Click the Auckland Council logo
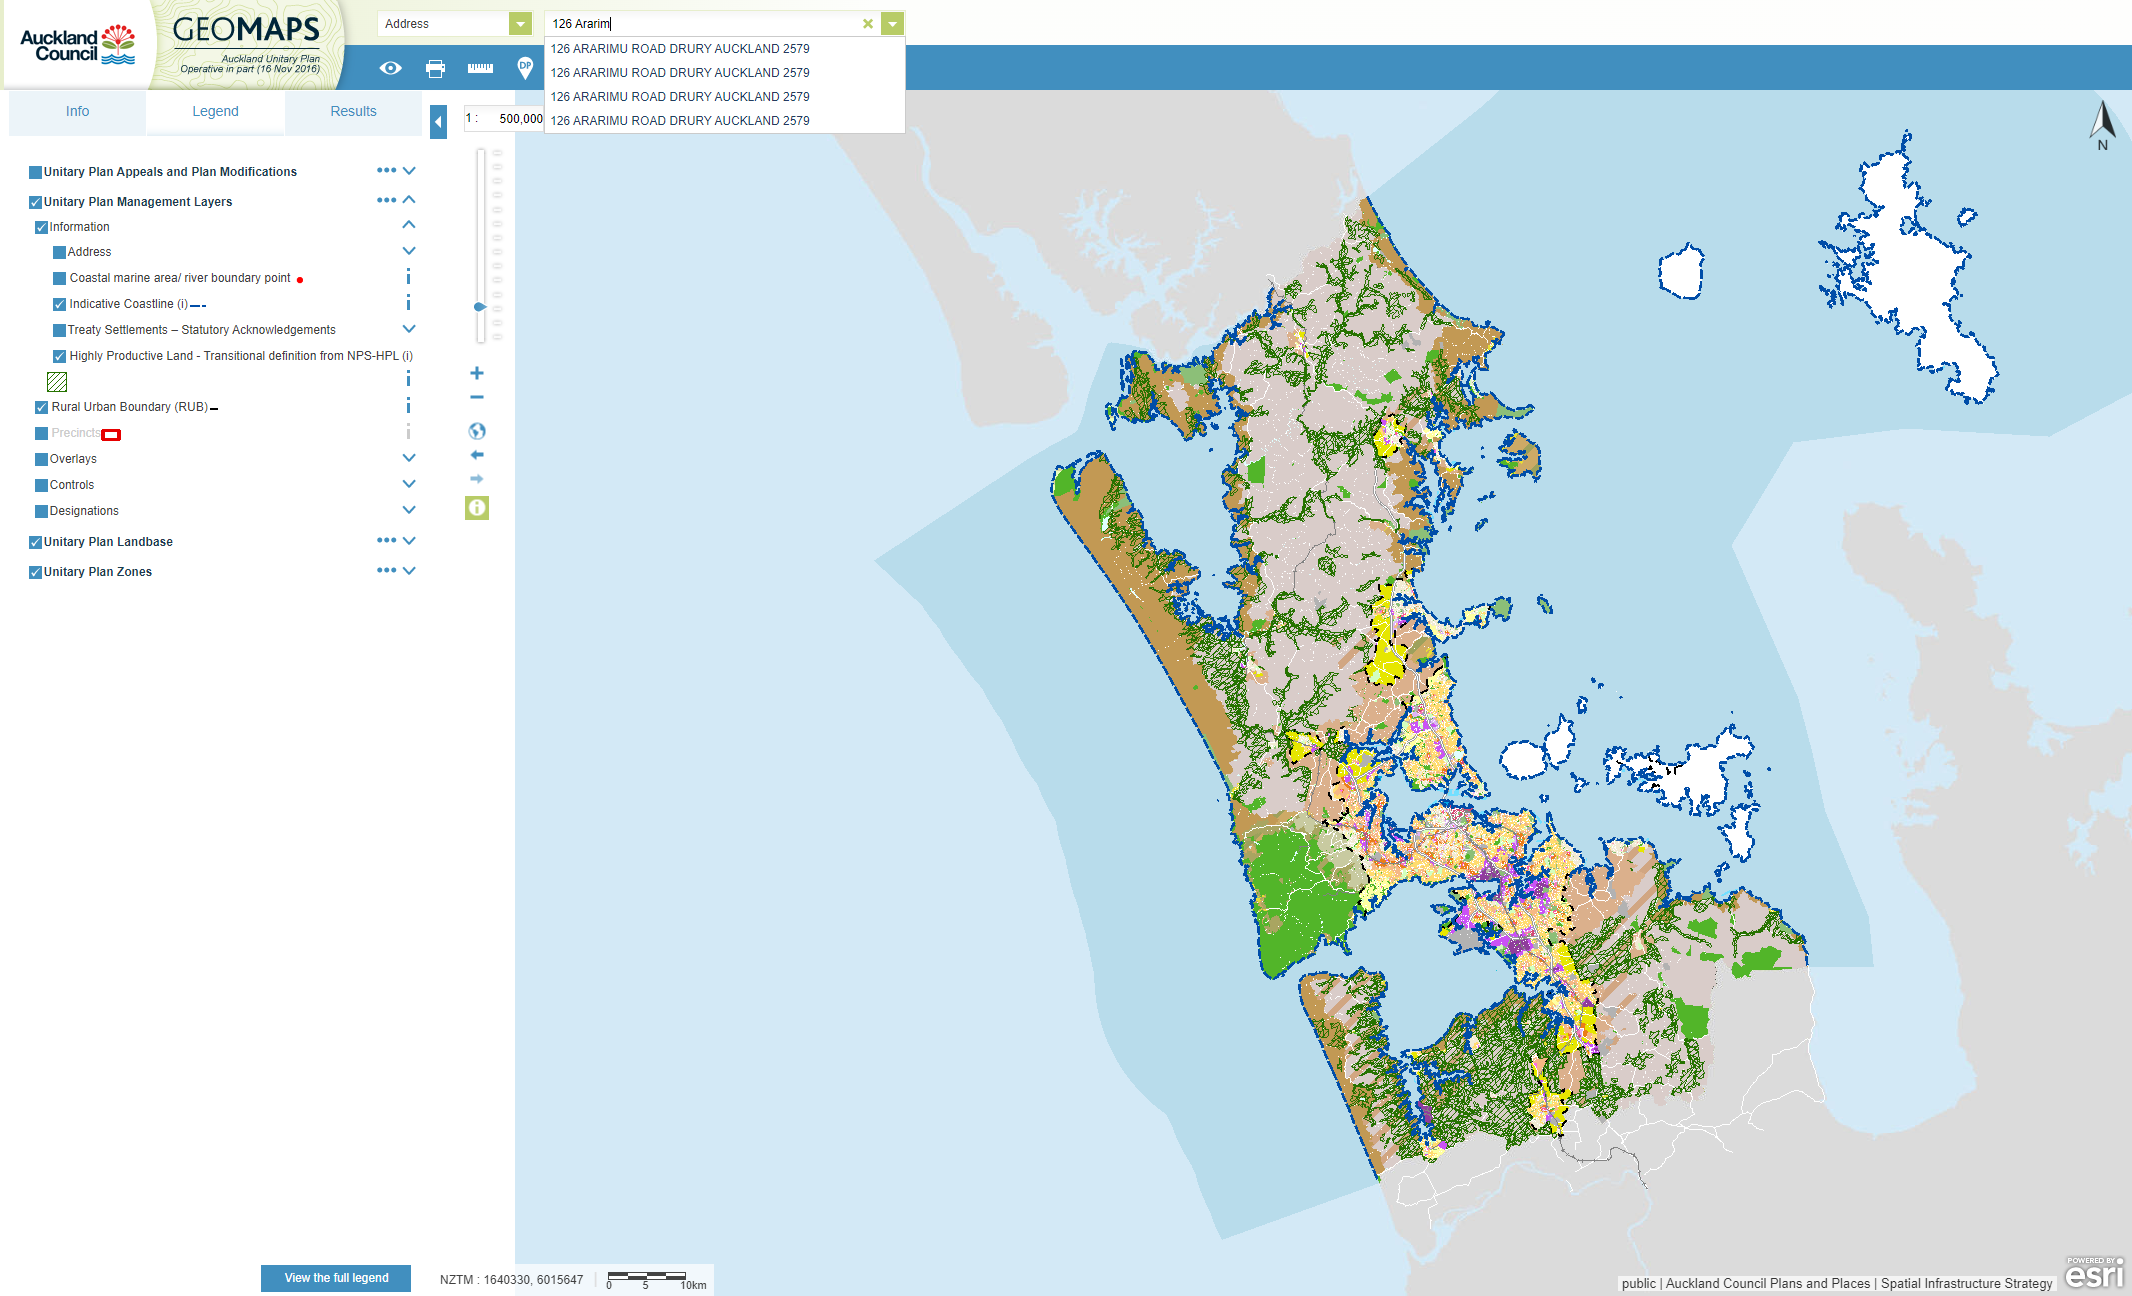The height and width of the screenshot is (1296, 2132). click(77, 45)
